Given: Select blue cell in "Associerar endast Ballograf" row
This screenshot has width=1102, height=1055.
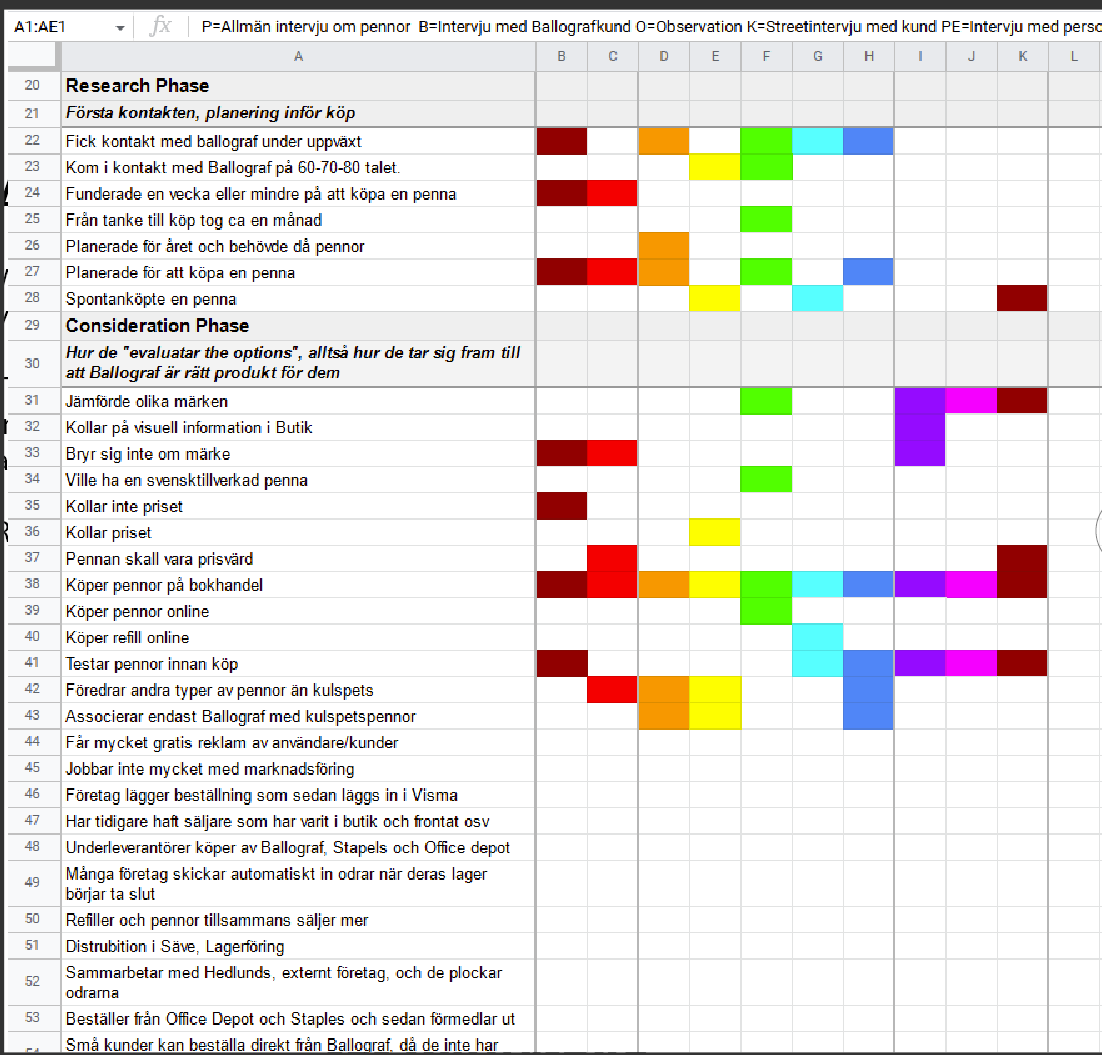Looking at the screenshot, I should click(869, 716).
